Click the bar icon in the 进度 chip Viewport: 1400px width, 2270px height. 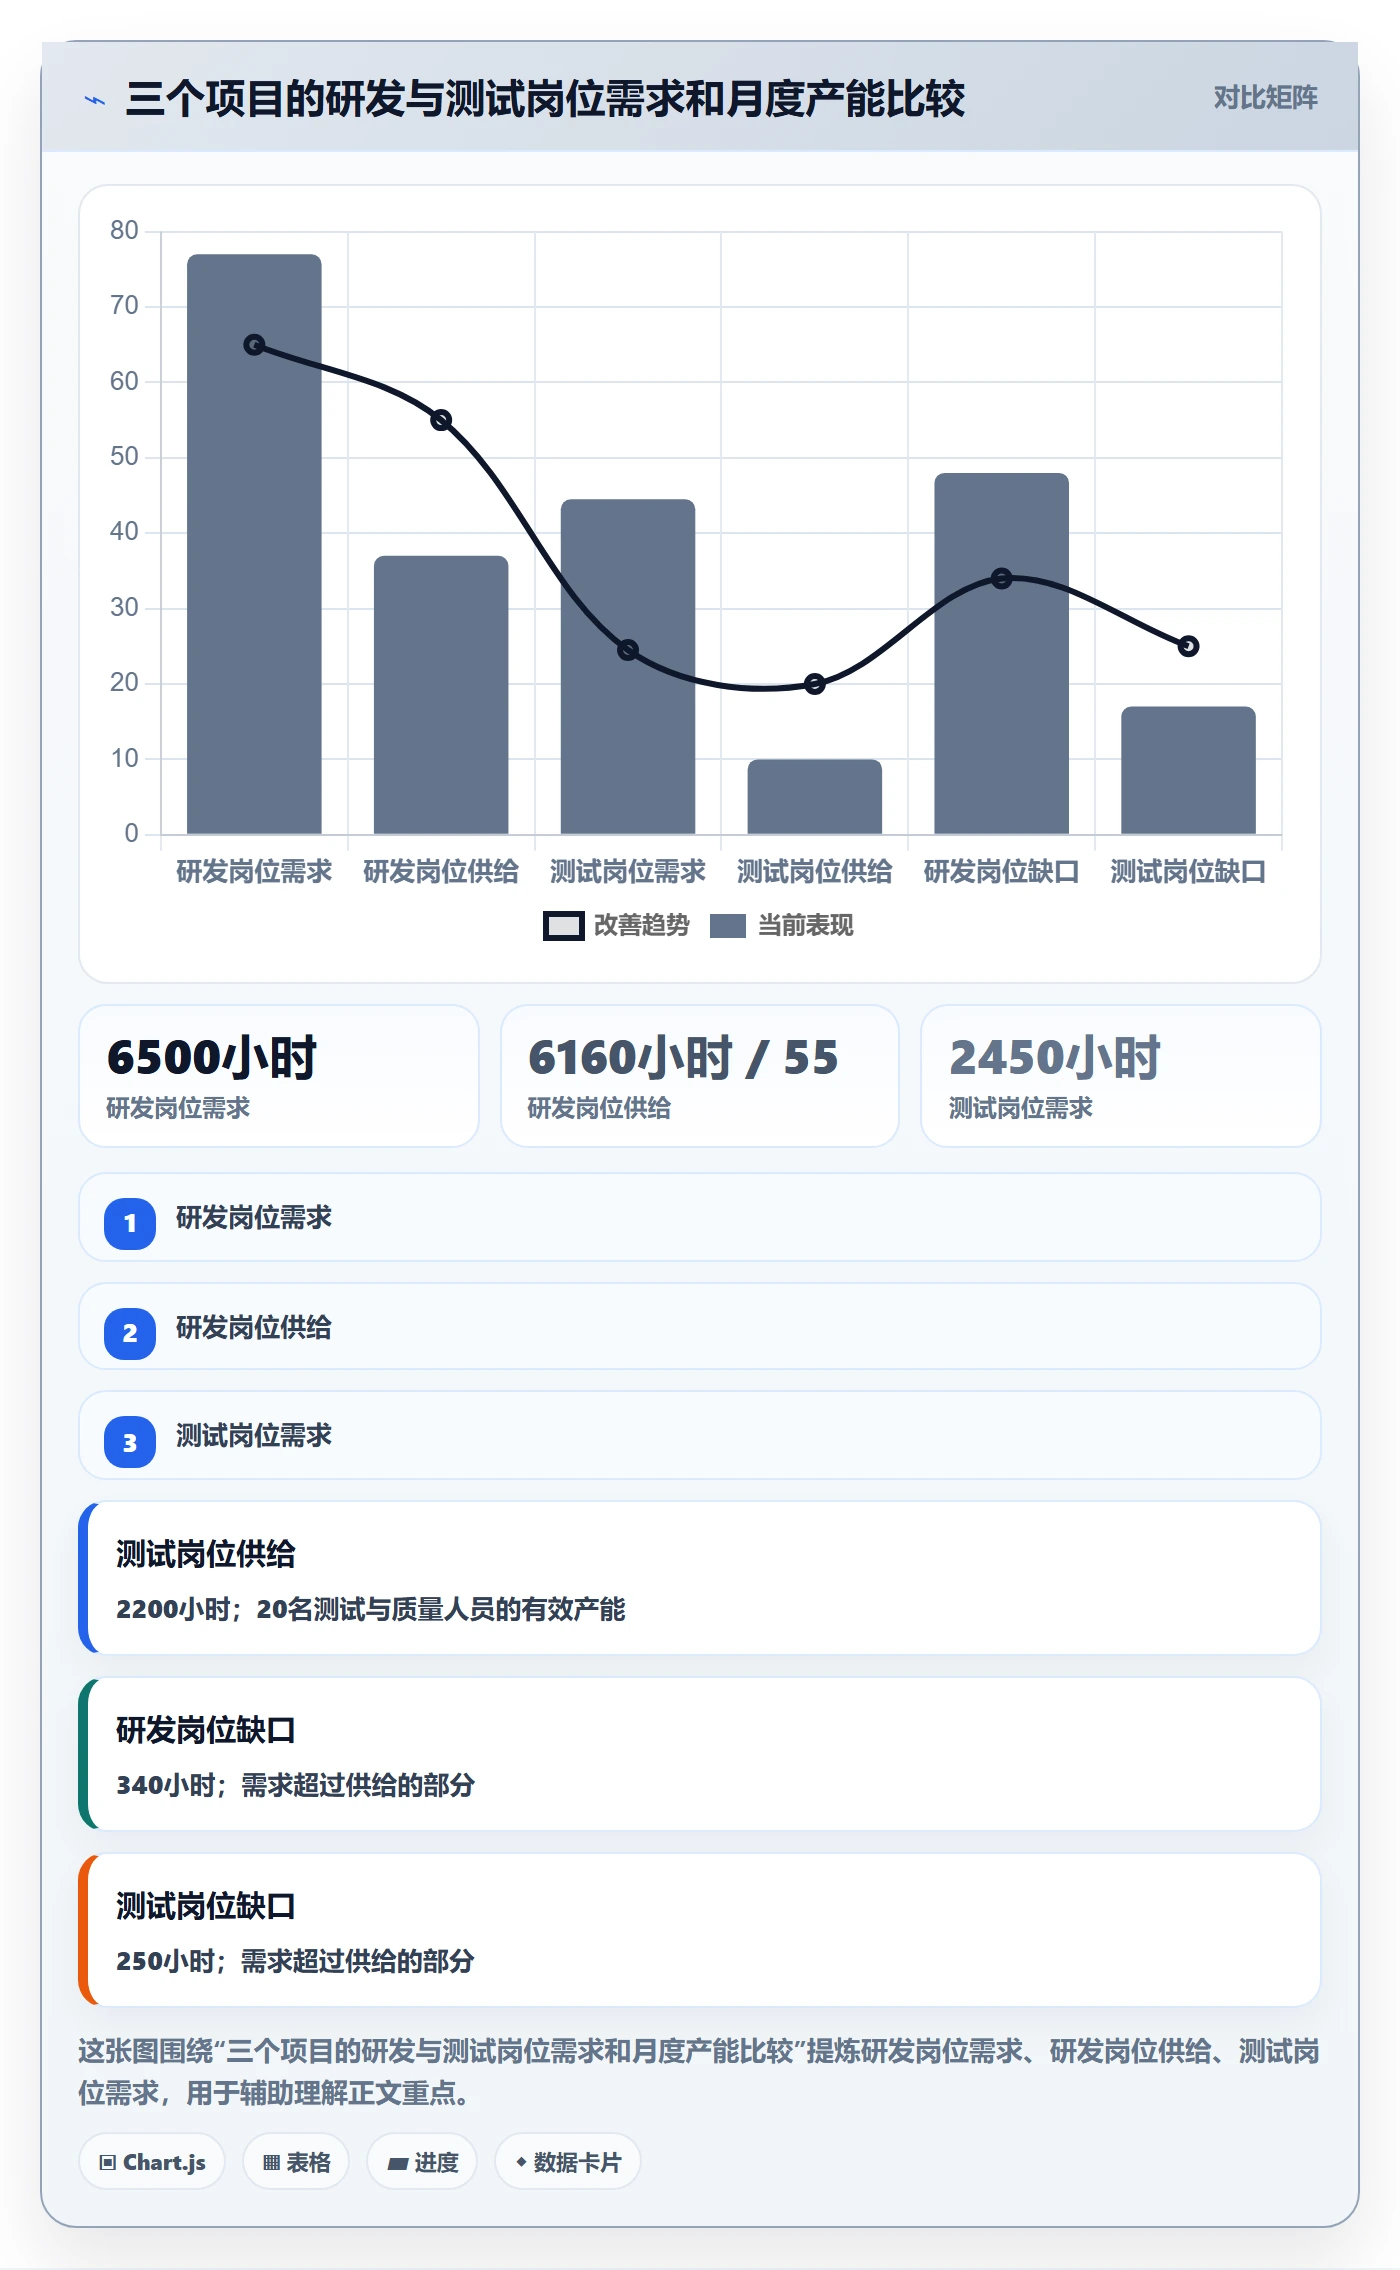(397, 2164)
